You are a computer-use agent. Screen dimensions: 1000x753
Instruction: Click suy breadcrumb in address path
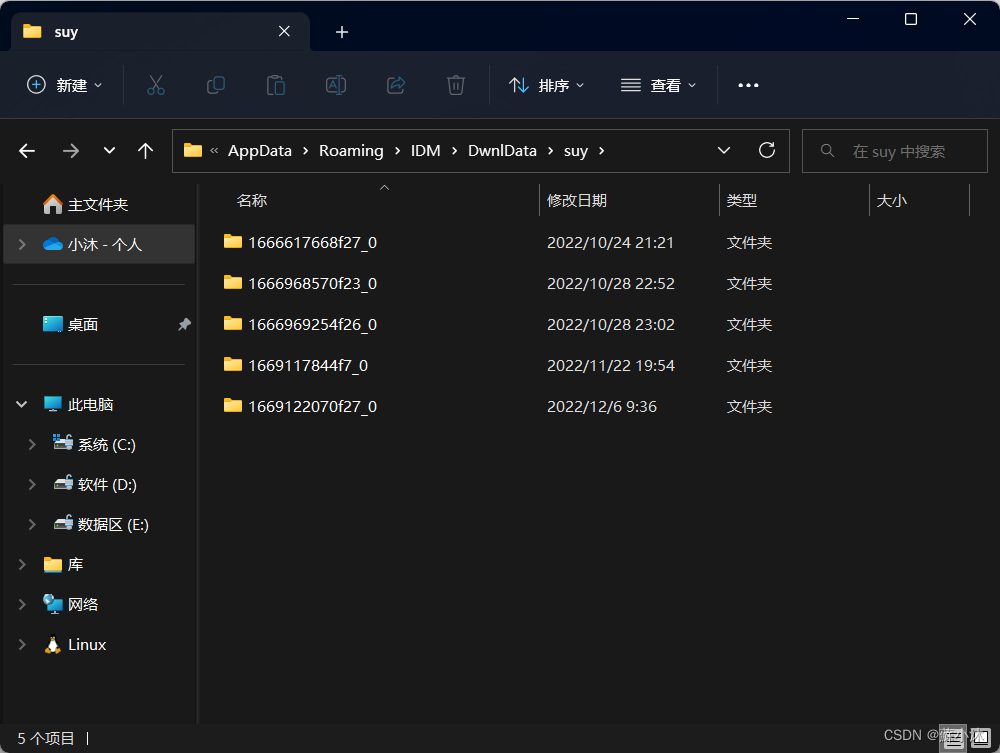coord(575,151)
